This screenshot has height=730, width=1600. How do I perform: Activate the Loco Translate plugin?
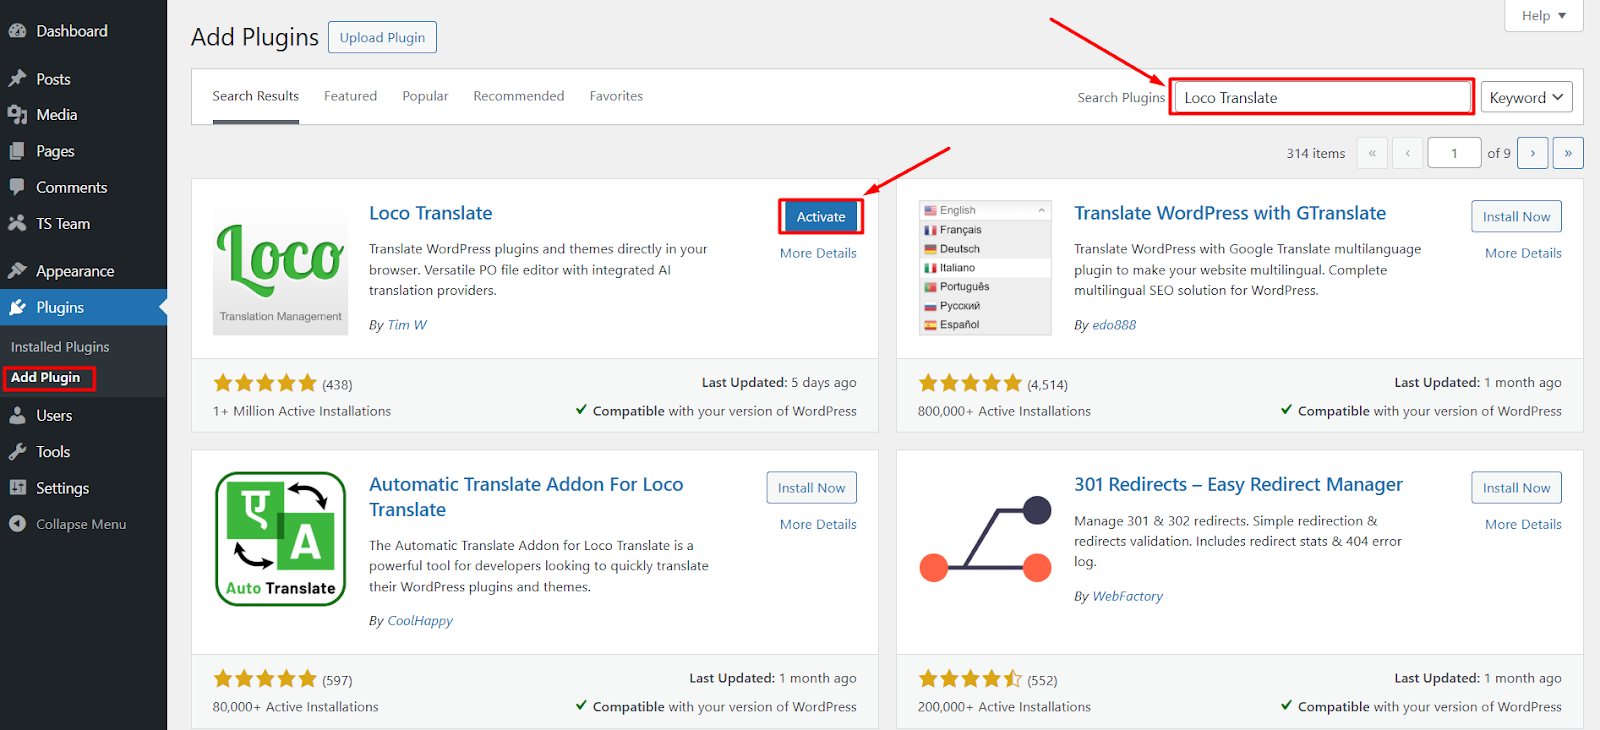820,217
